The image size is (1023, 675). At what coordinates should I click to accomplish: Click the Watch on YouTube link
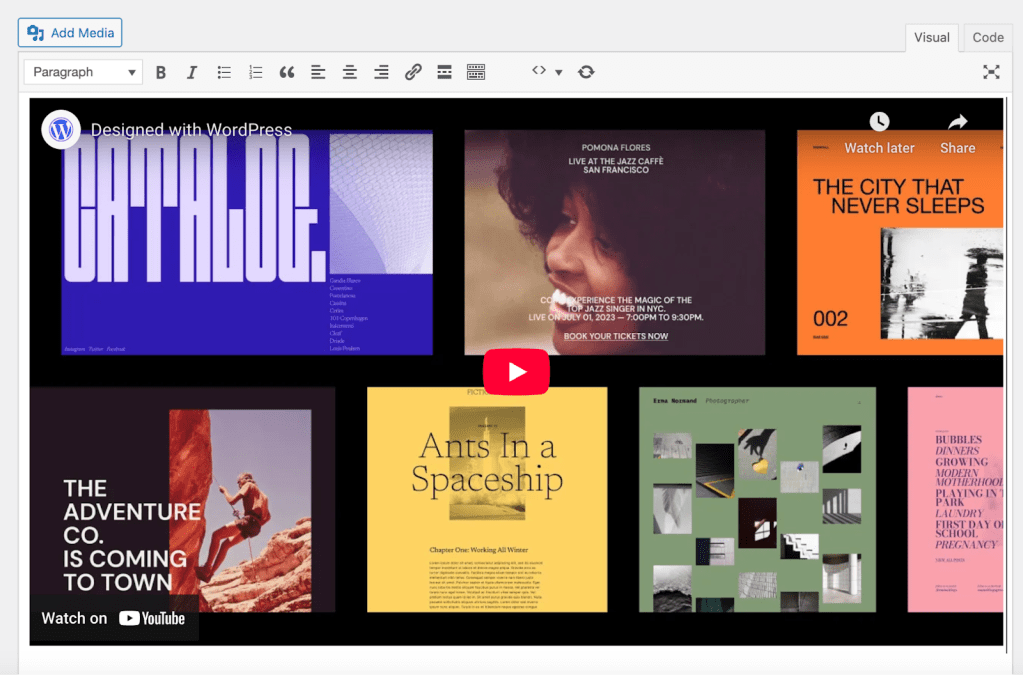point(113,618)
